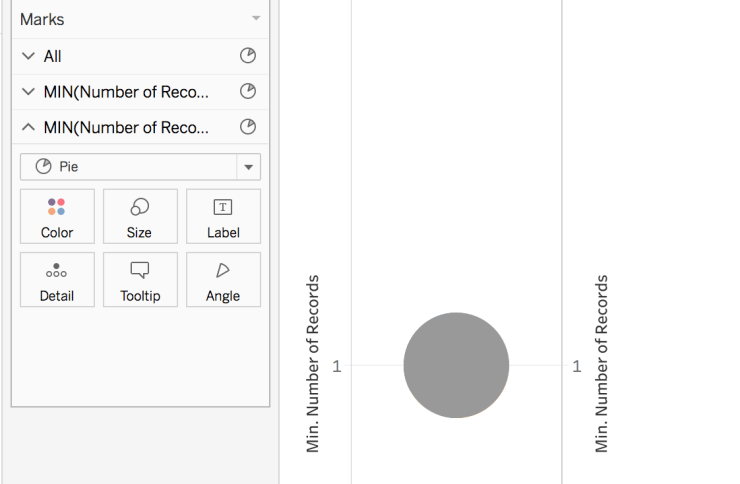This screenshot has width=740, height=484.
Task: Click the pie icon on the All row
Action: click(x=248, y=56)
